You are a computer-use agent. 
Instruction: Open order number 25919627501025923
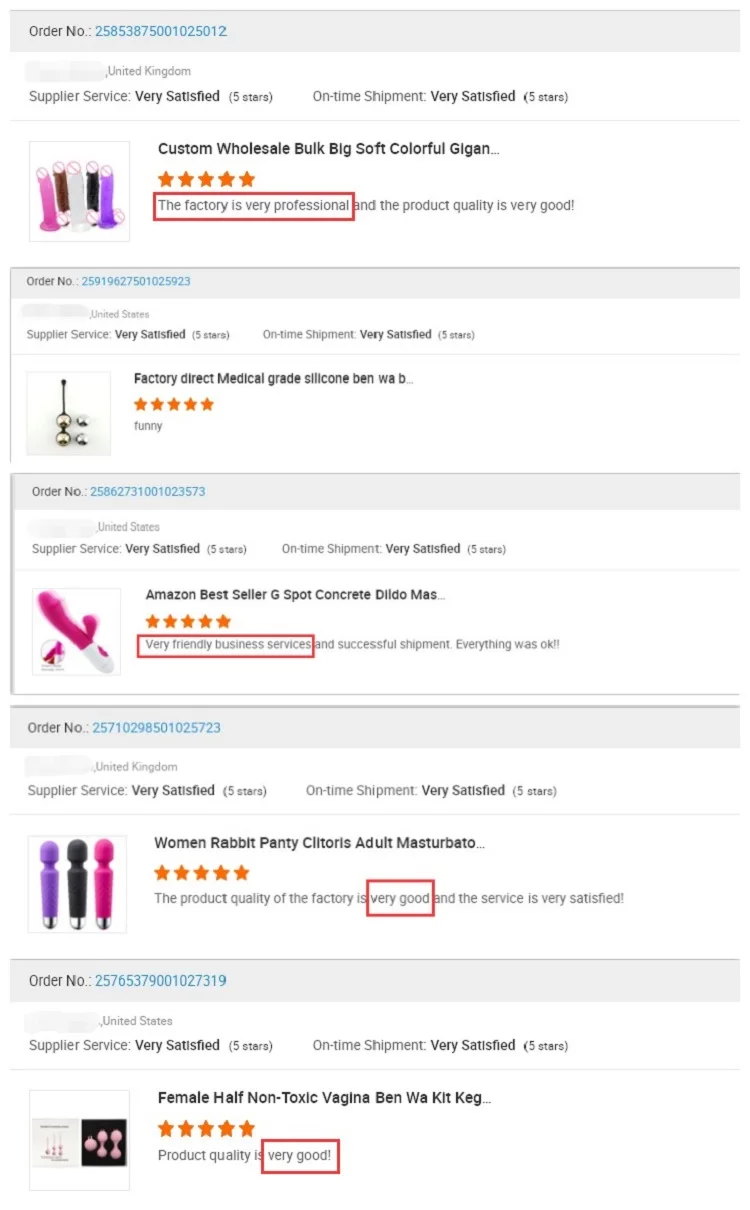pos(135,281)
